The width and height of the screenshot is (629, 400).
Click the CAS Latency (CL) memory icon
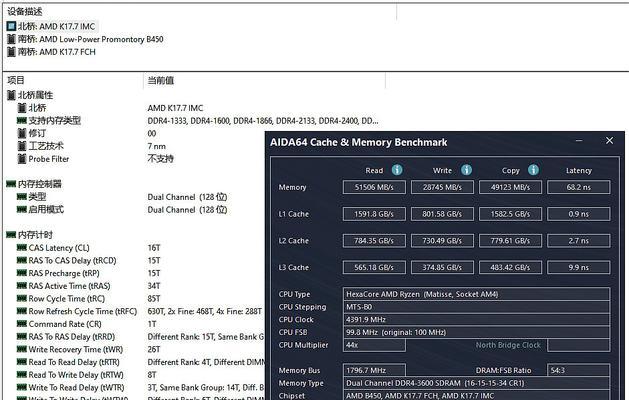(x=22, y=248)
